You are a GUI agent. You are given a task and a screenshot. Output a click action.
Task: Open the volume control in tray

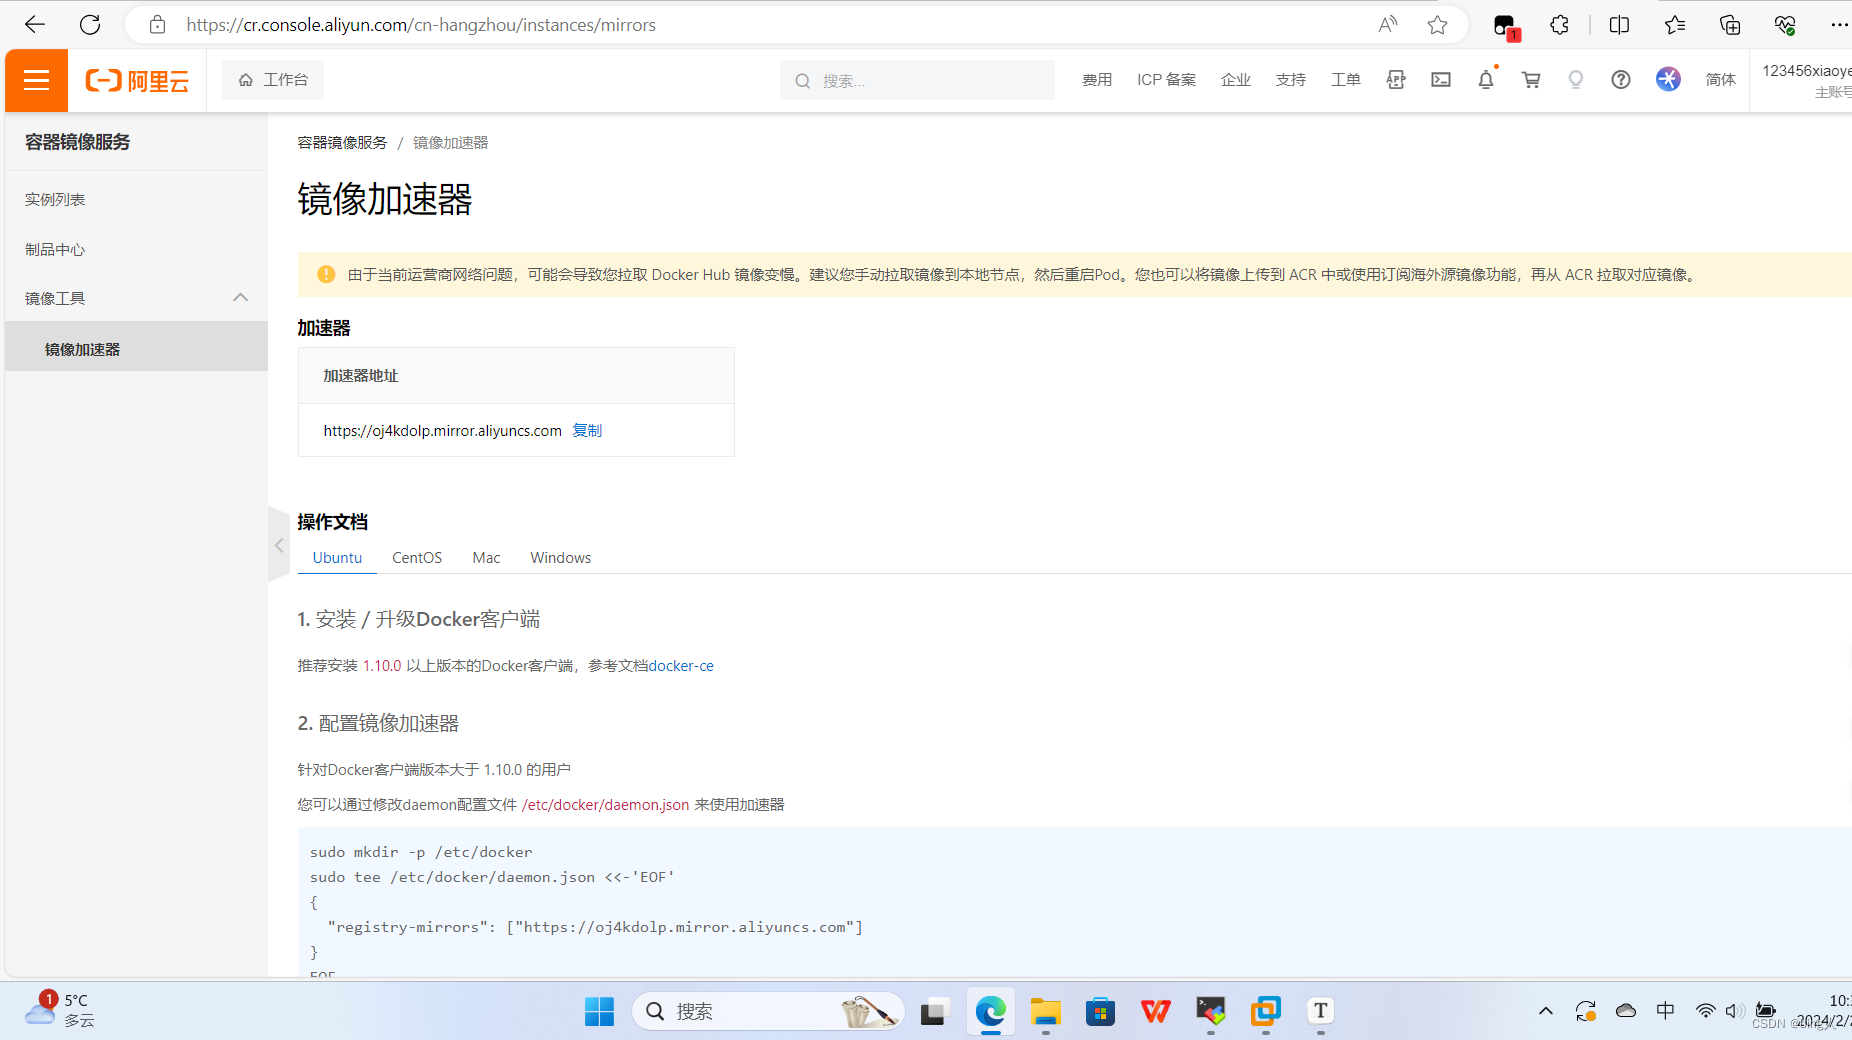[x=1735, y=1011]
